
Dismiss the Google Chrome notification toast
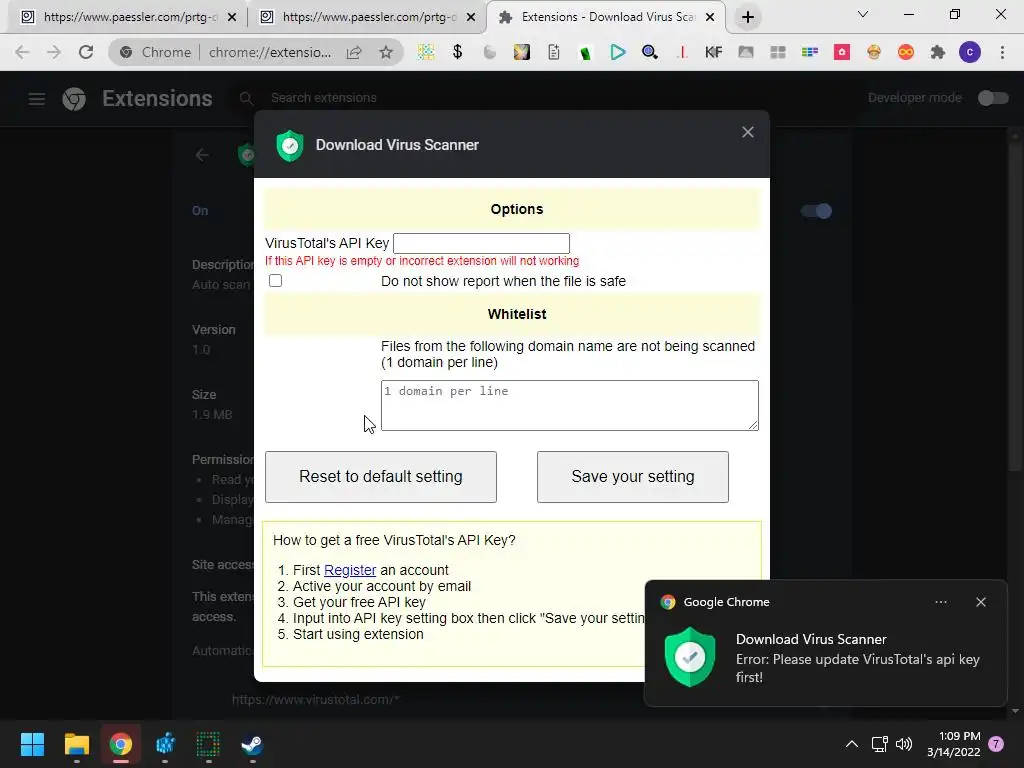coord(981,602)
